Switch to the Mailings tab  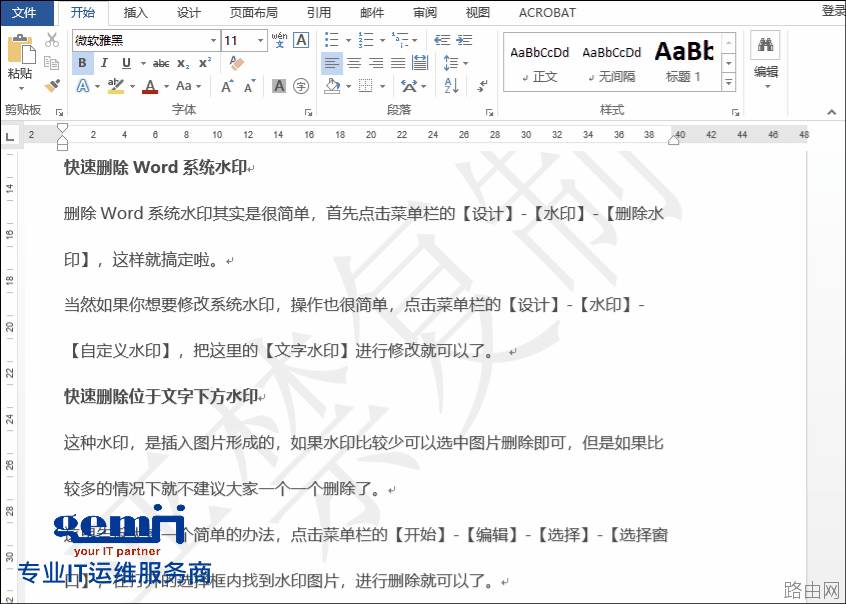click(x=372, y=12)
